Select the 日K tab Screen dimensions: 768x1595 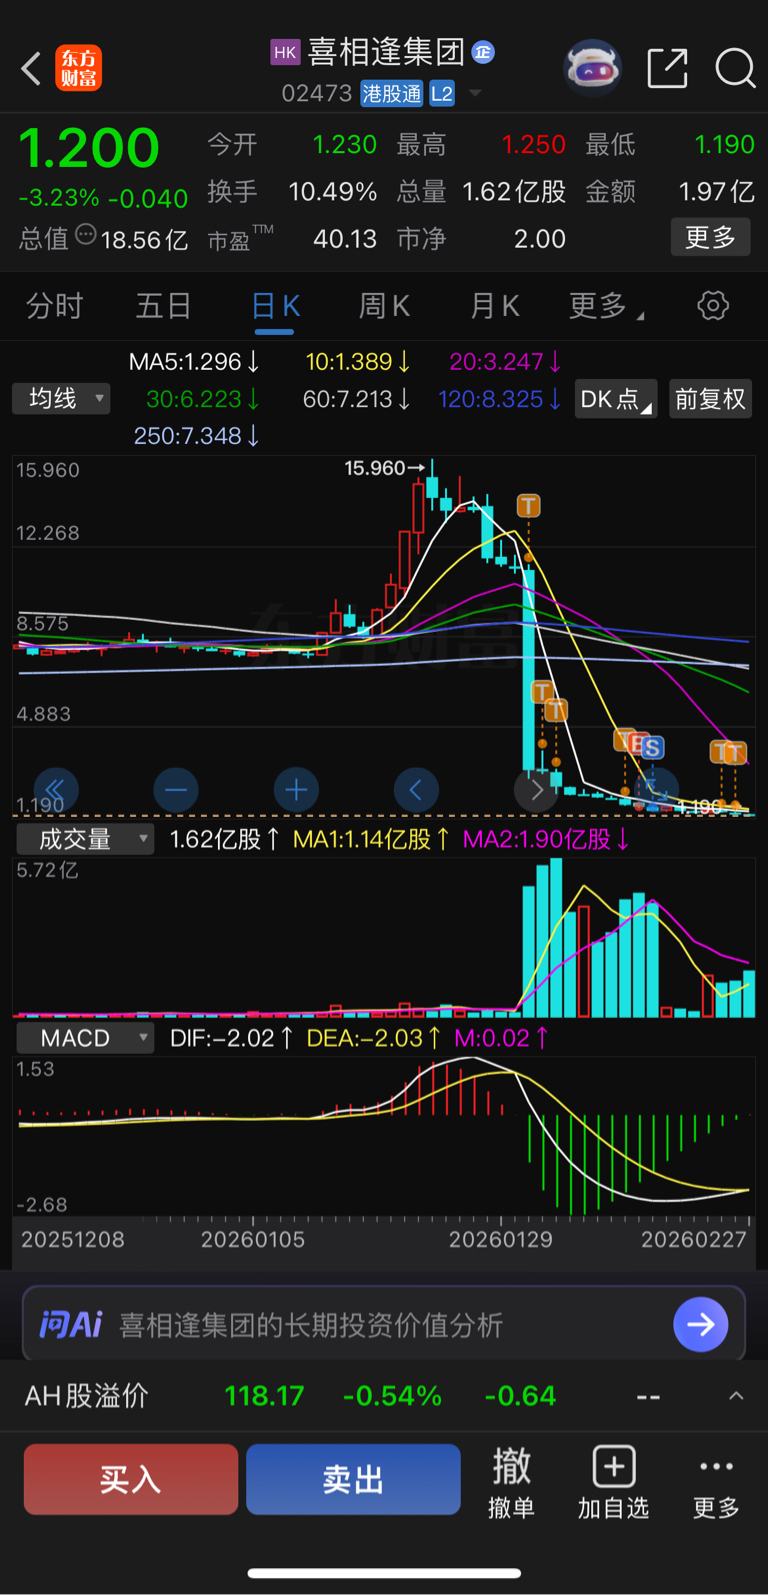pos(275,306)
